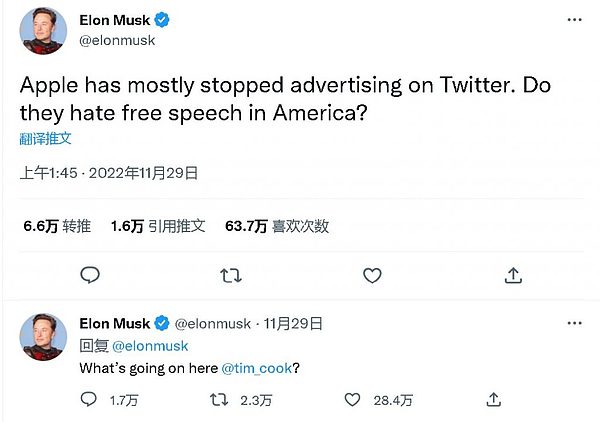Image resolution: width=600 pixels, height=422 pixels.
Task: Reply to the 'What's going on here' tweet
Action: point(89,400)
